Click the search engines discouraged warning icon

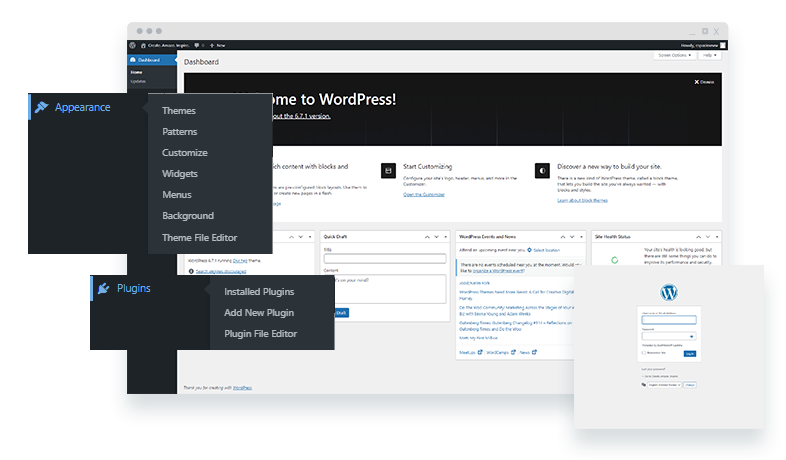(191, 271)
